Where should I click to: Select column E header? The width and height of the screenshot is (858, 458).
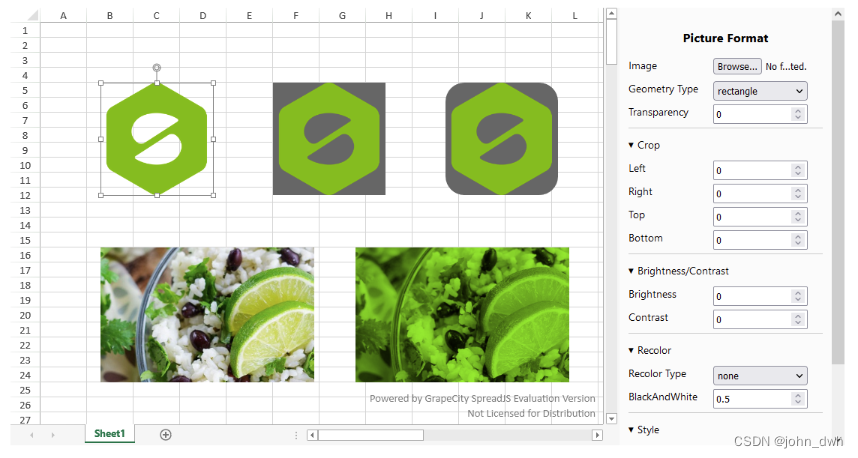pyautogui.click(x=249, y=15)
